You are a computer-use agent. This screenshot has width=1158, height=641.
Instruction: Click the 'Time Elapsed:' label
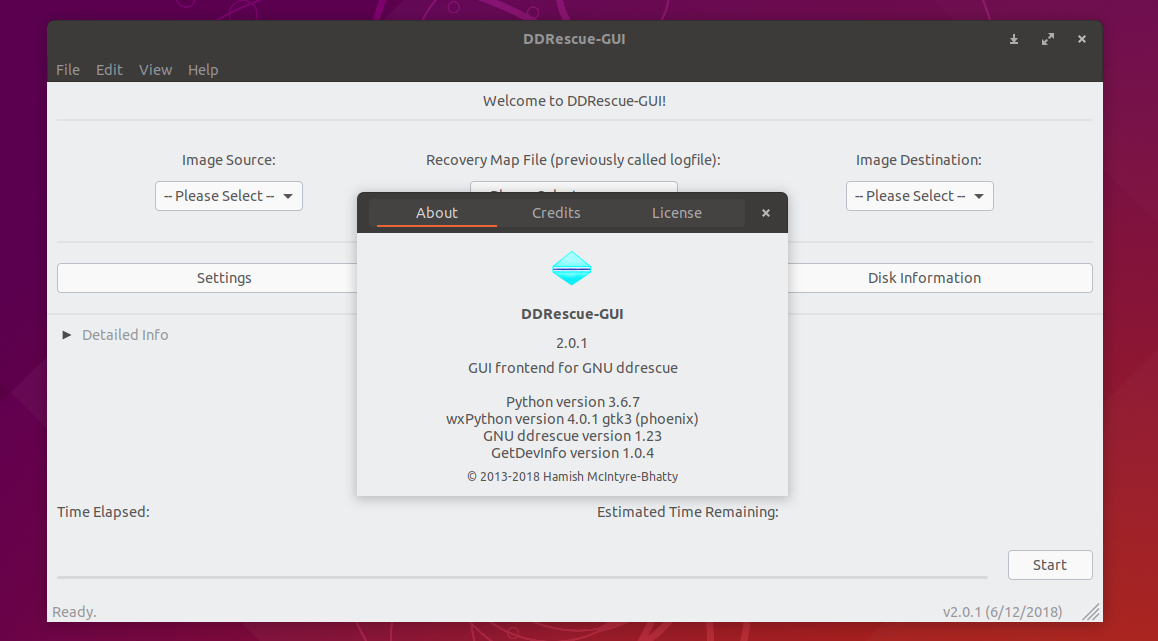pyautogui.click(x=103, y=512)
